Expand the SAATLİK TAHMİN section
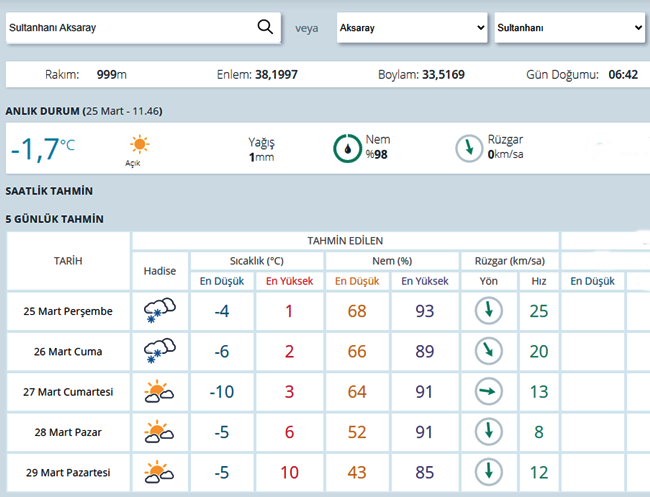Image resolution: width=650 pixels, height=497 pixels. click(49, 191)
